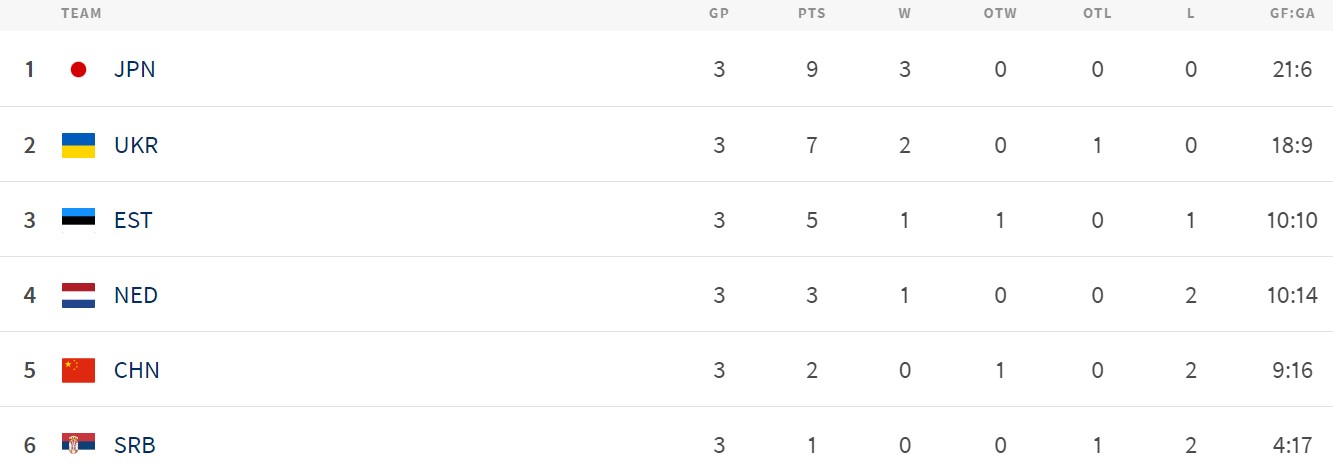Click the TEAM column header
Viewport: 1333px width, 472px height.
(x=81, y=14)
